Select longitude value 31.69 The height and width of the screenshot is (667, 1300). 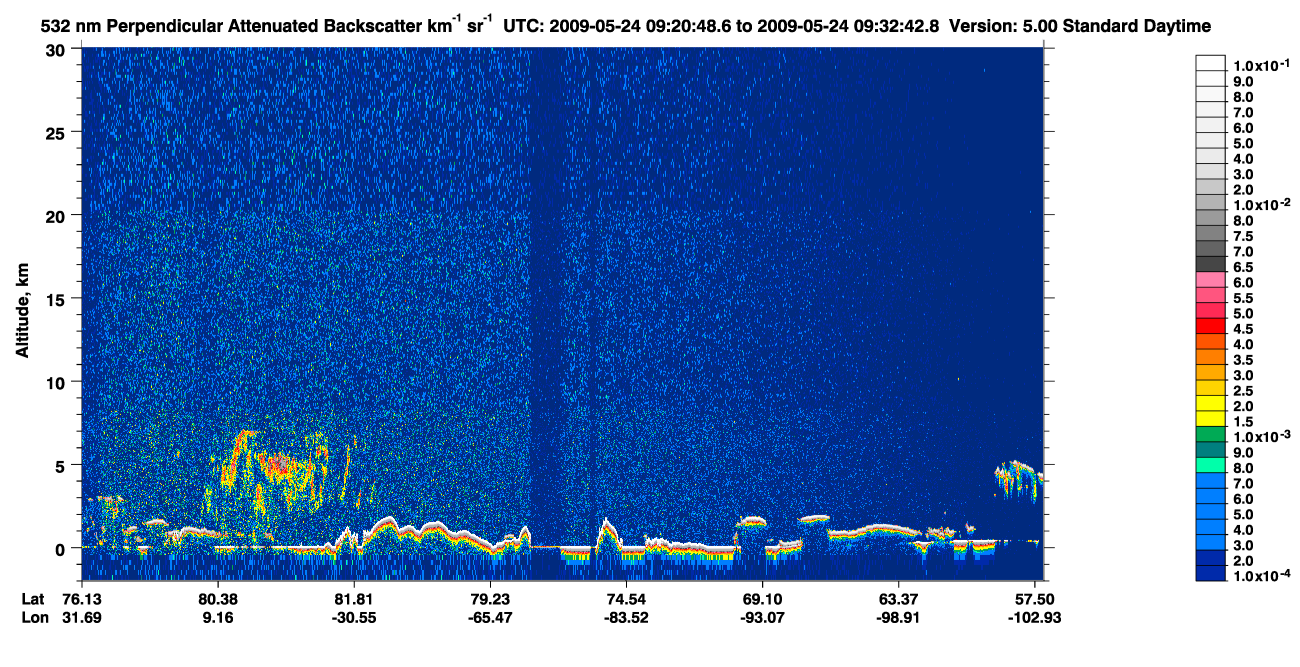pyautogui.click(x=82, y=617)
